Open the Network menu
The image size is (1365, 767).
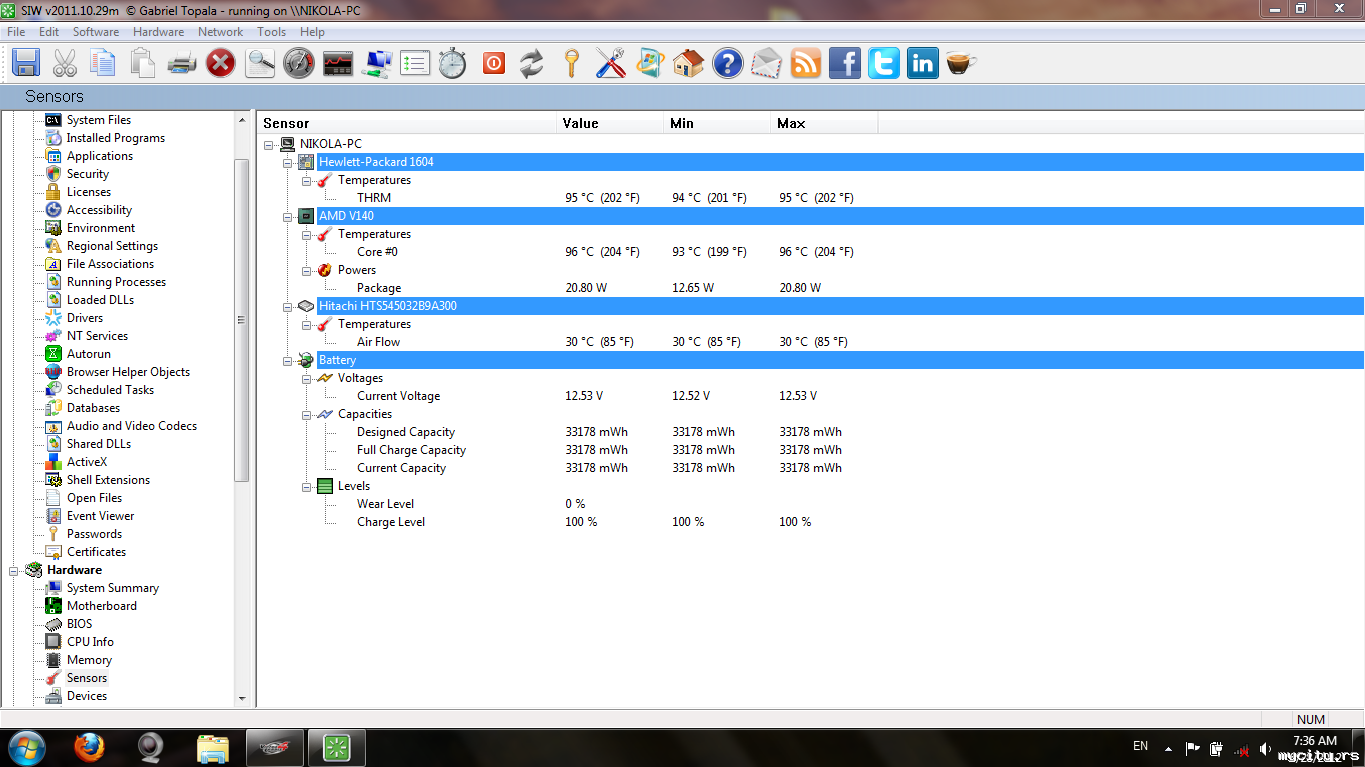tap(220, 32)
